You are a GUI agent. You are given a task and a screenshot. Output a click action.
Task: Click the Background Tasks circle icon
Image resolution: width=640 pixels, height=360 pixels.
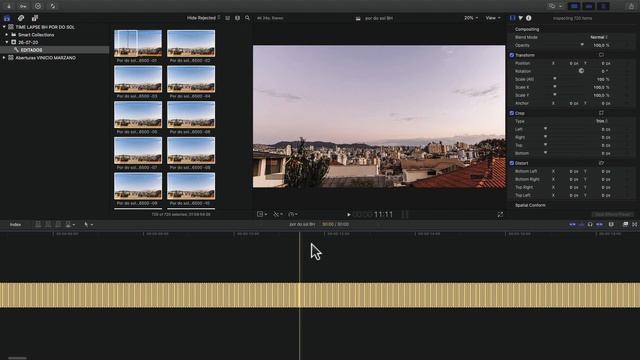click(x=38, y=6)
